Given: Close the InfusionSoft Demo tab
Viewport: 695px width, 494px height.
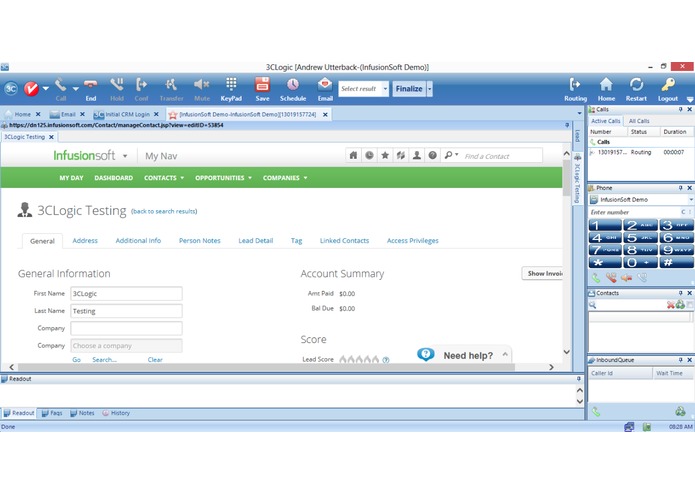Looking at the screenshot, I should pyautogui.click(x=325, y=114).
